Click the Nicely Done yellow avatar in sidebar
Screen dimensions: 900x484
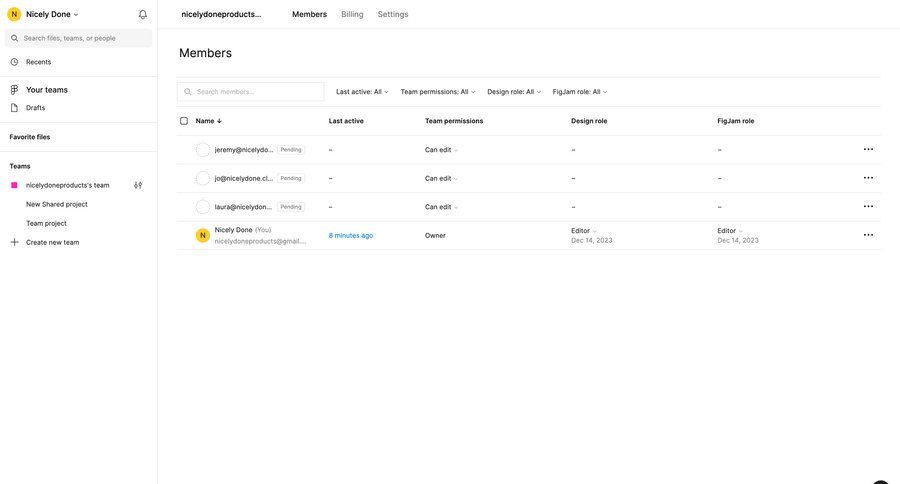[14, 14]
